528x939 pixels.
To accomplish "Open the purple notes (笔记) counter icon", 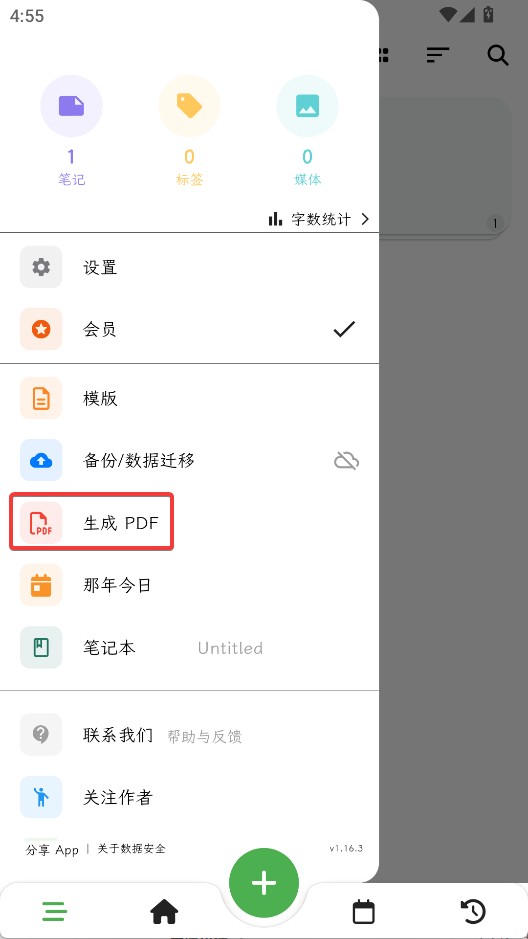I will click(x=71, y=106).
